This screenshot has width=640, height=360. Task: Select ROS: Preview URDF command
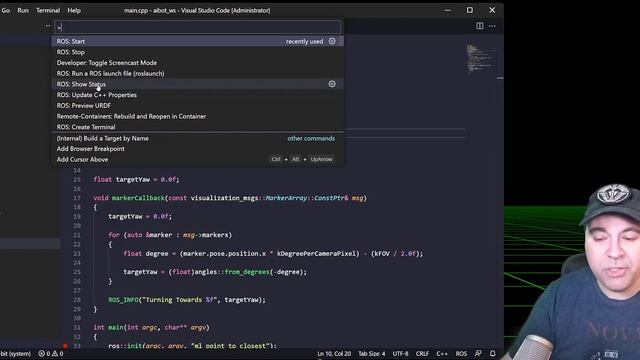click(198, 105)
